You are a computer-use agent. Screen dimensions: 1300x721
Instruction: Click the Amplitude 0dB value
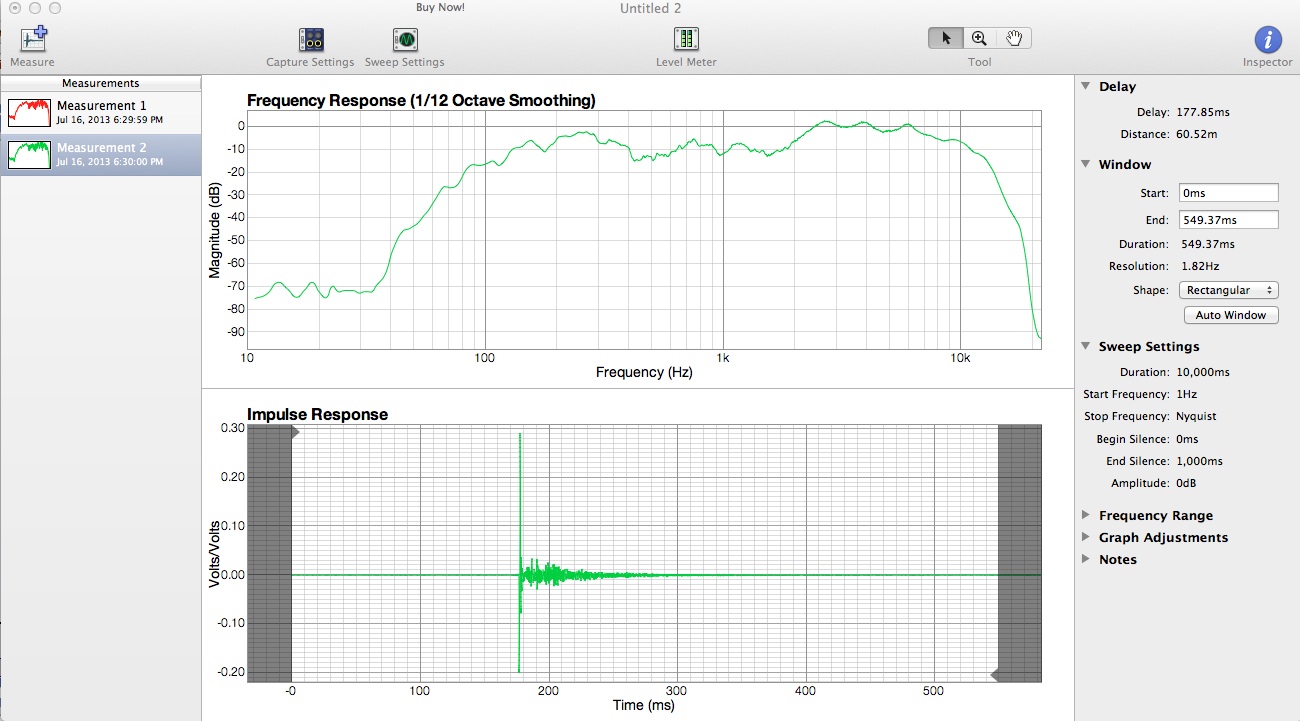[1187, 484]
